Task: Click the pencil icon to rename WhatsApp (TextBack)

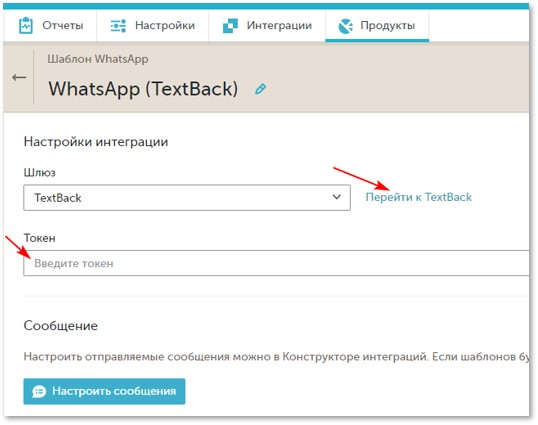Action: point(260,89)
